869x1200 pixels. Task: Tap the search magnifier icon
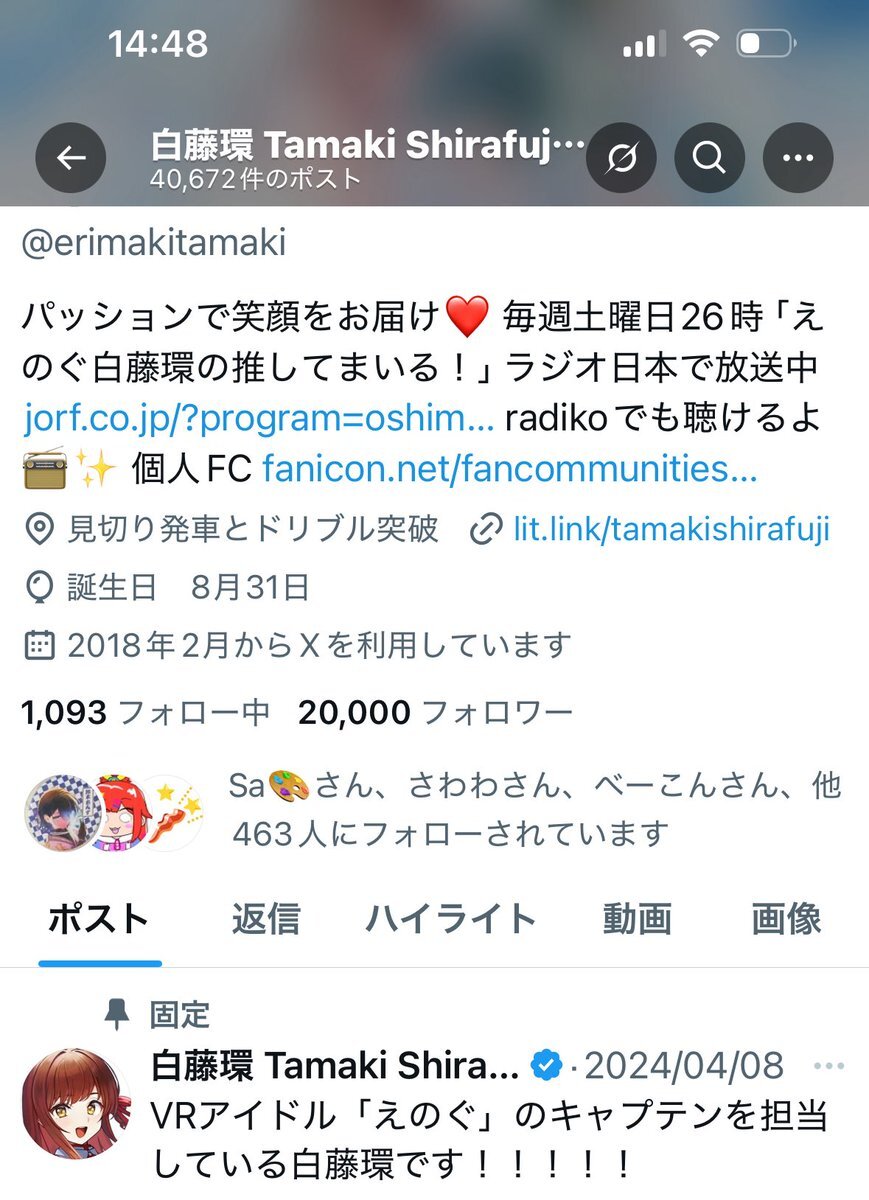(709, 158)
